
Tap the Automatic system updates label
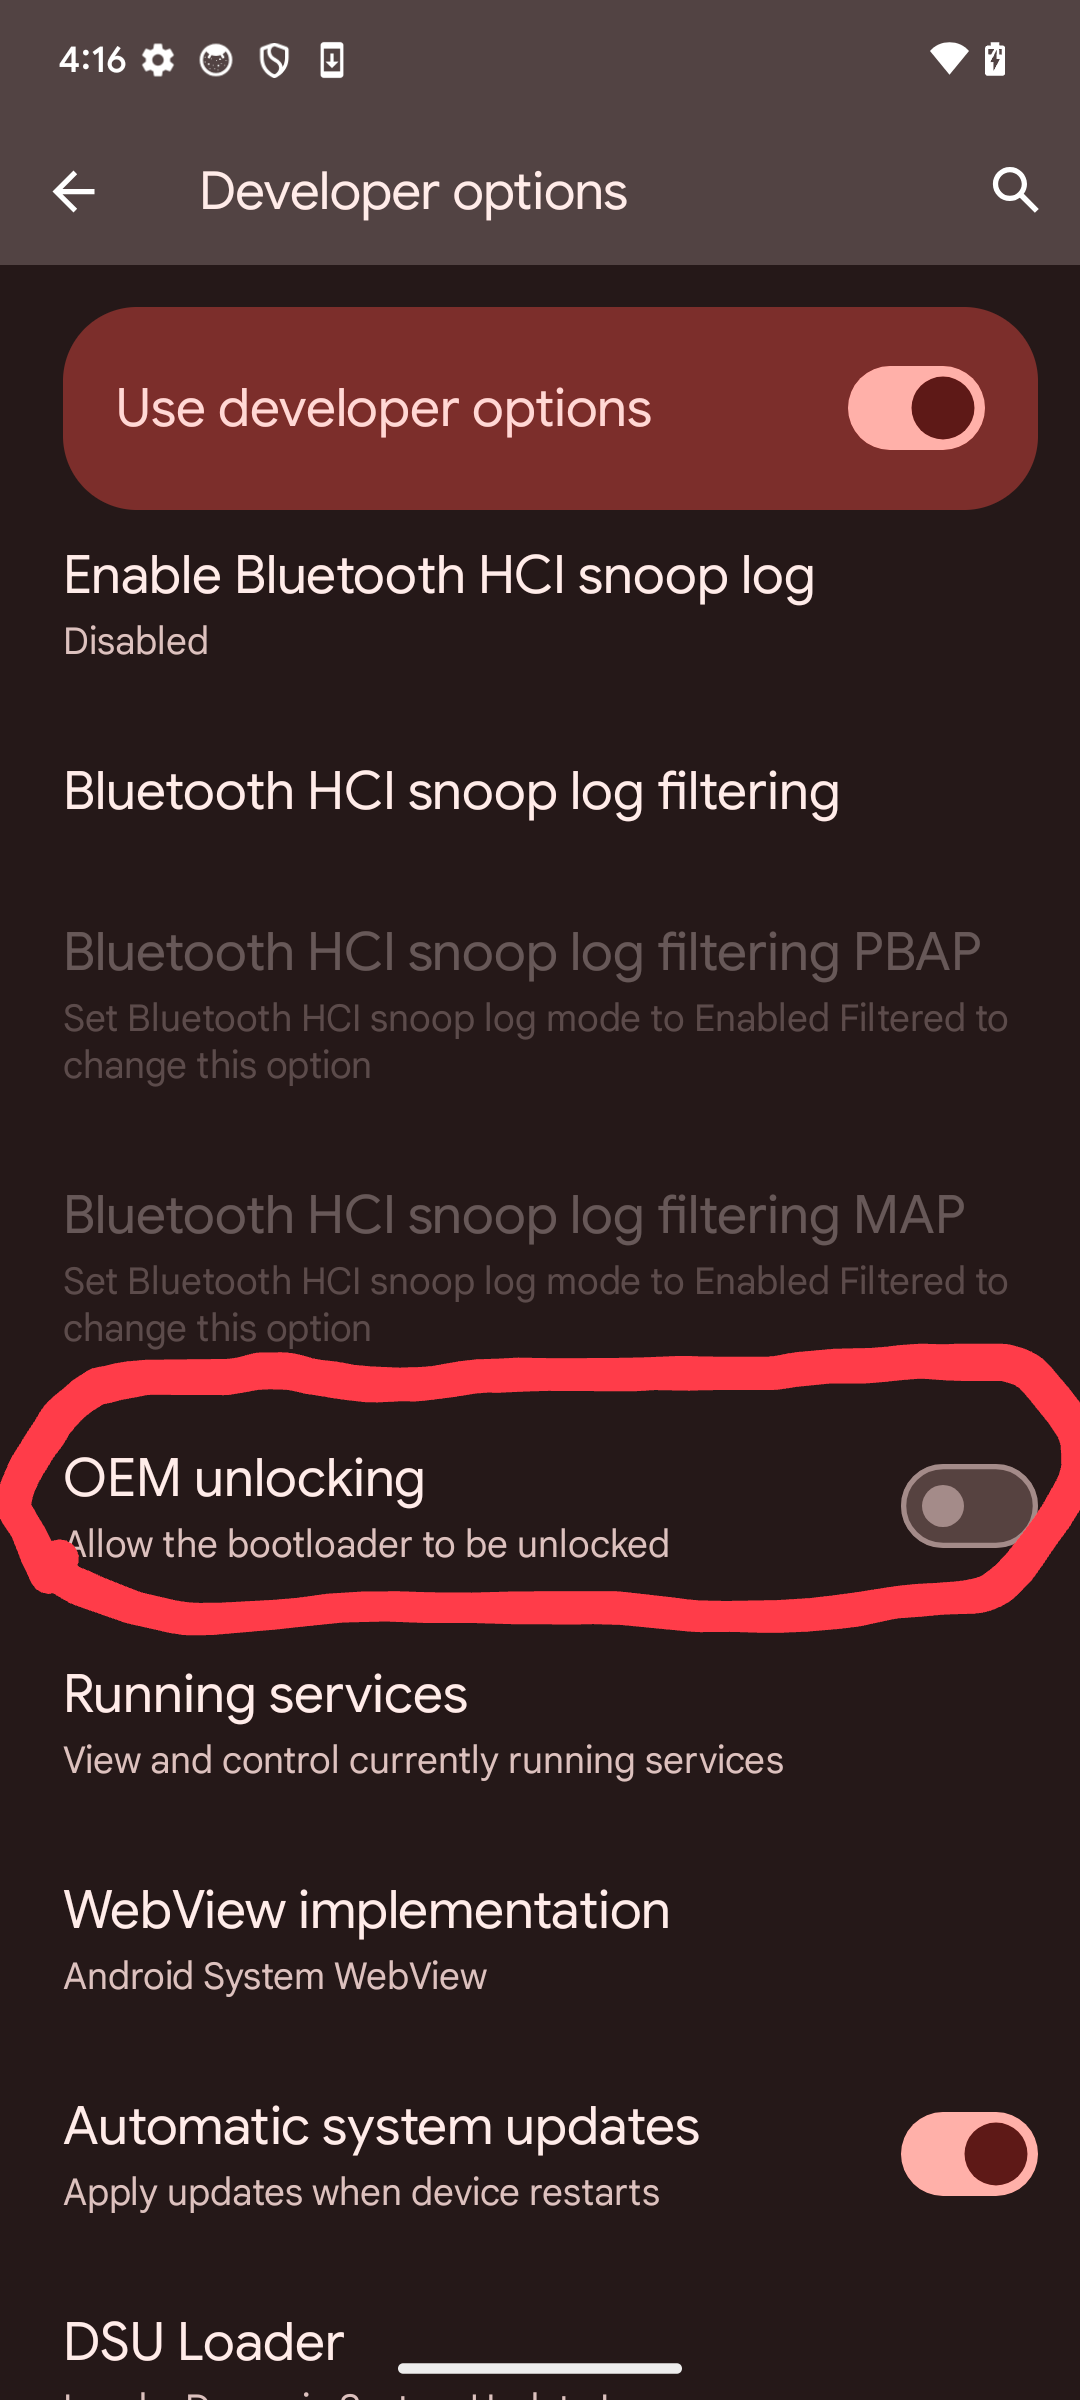(381, 2126)
